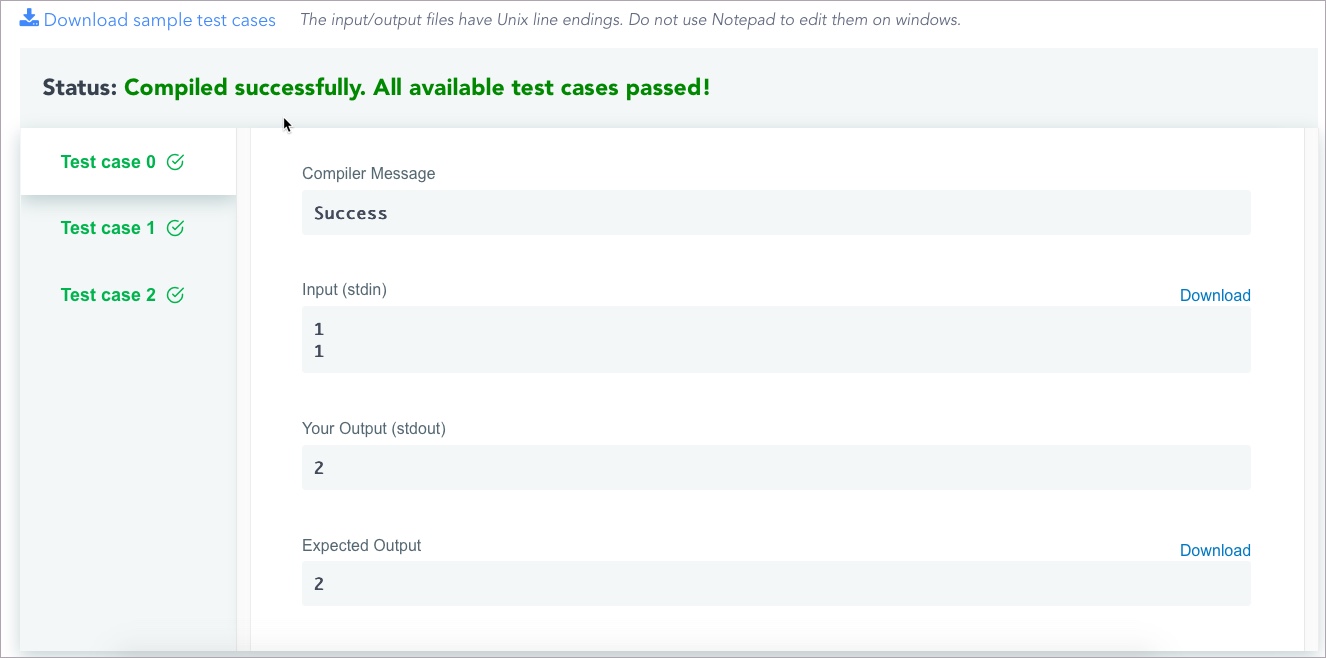Switch to the Test case 1 tab
The height and width of the screenshot is (658, 1326).
click(108, 228)
